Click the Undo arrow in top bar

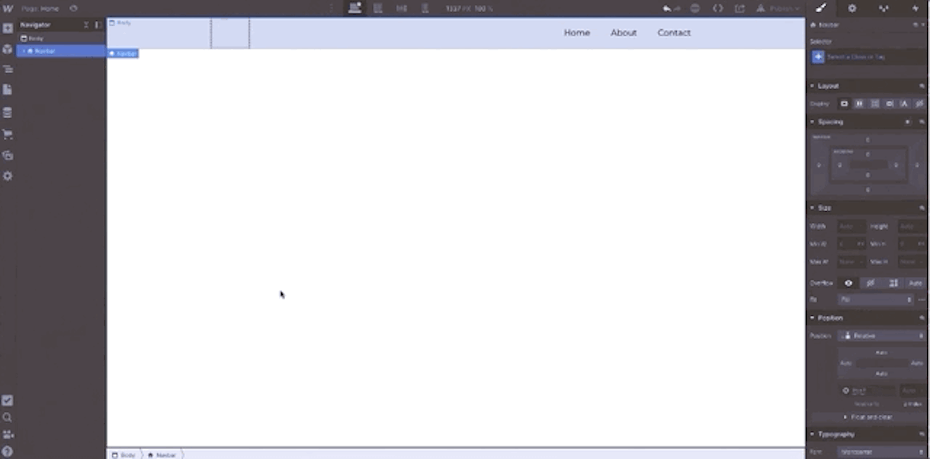click(x=667, y=8)
